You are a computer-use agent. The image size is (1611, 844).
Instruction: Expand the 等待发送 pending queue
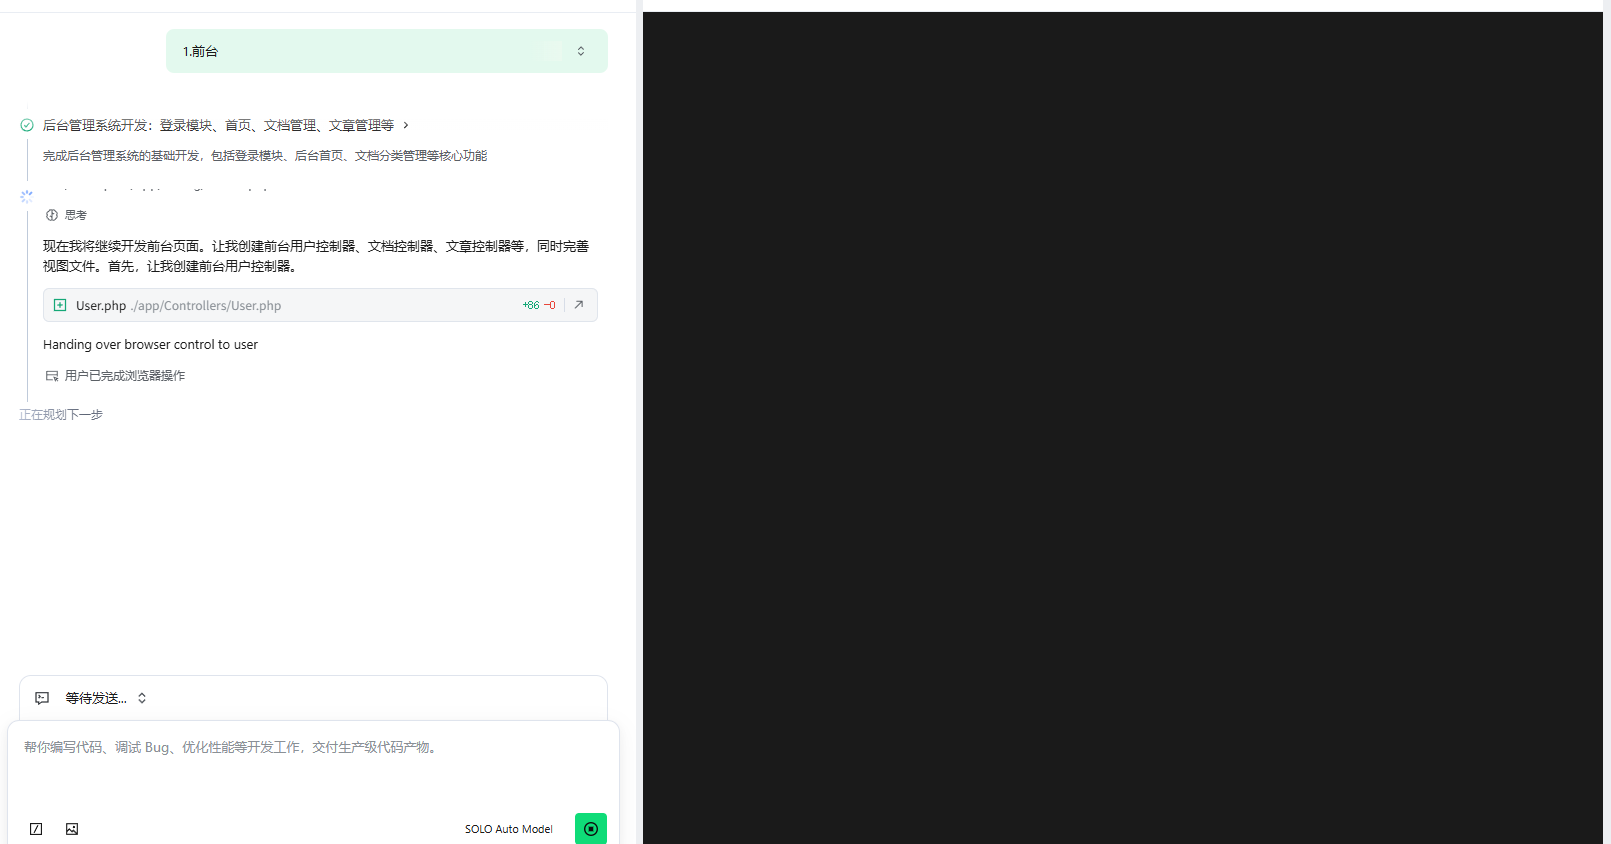coord(142,698)
